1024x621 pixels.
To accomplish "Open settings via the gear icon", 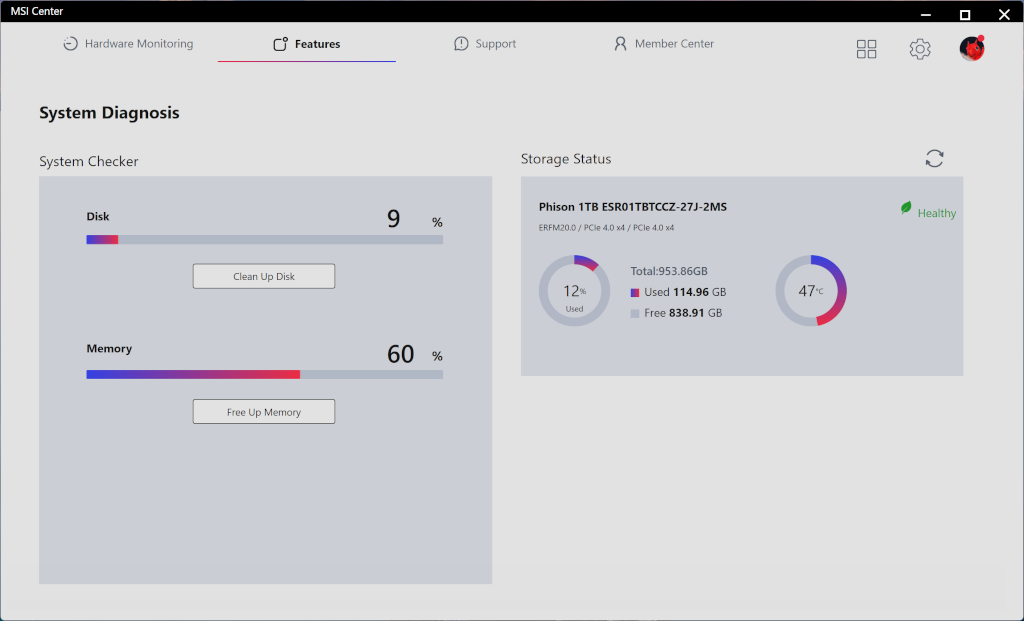I will point(919,49).
